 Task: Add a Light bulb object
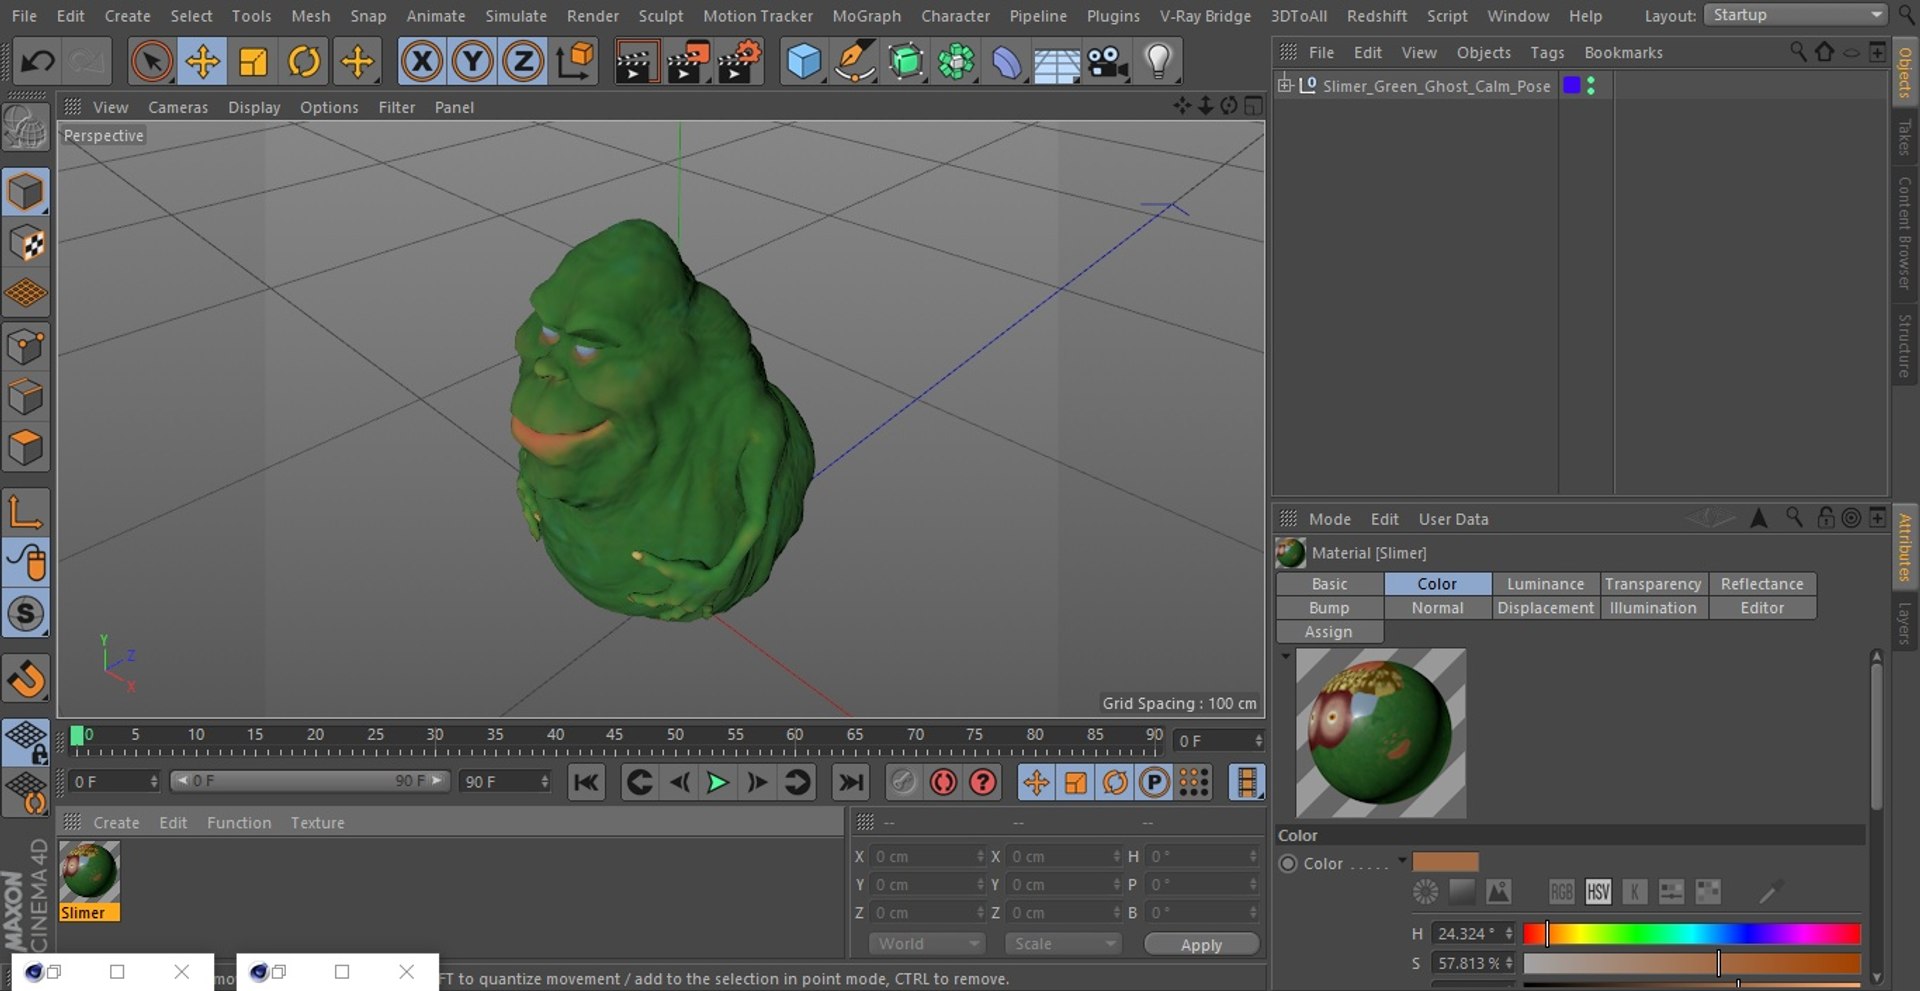(x=1158, y=62)
